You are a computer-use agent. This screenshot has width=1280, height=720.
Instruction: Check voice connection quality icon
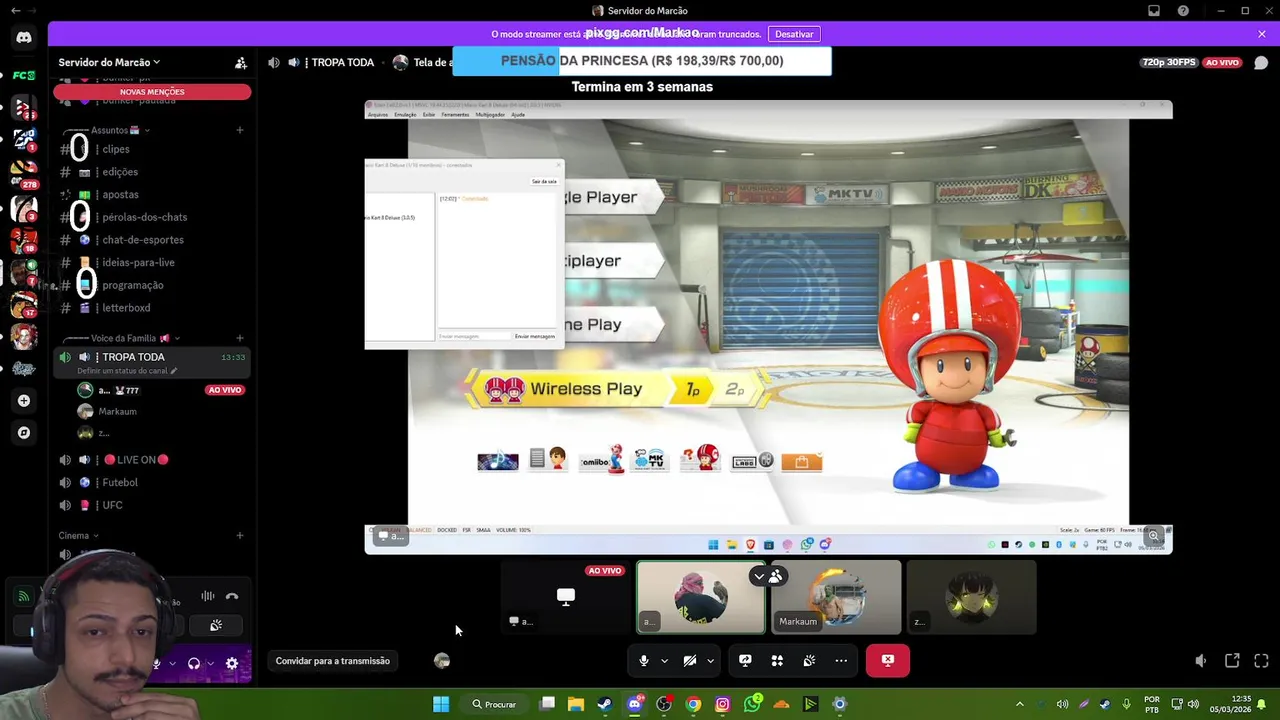pyautogui.click(x=23, y=596)
